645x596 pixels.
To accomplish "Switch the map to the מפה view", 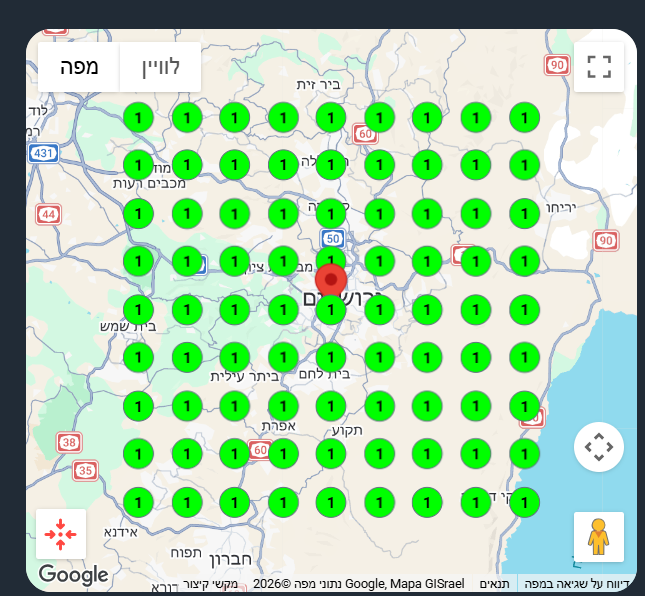I will tap(79, 67).
